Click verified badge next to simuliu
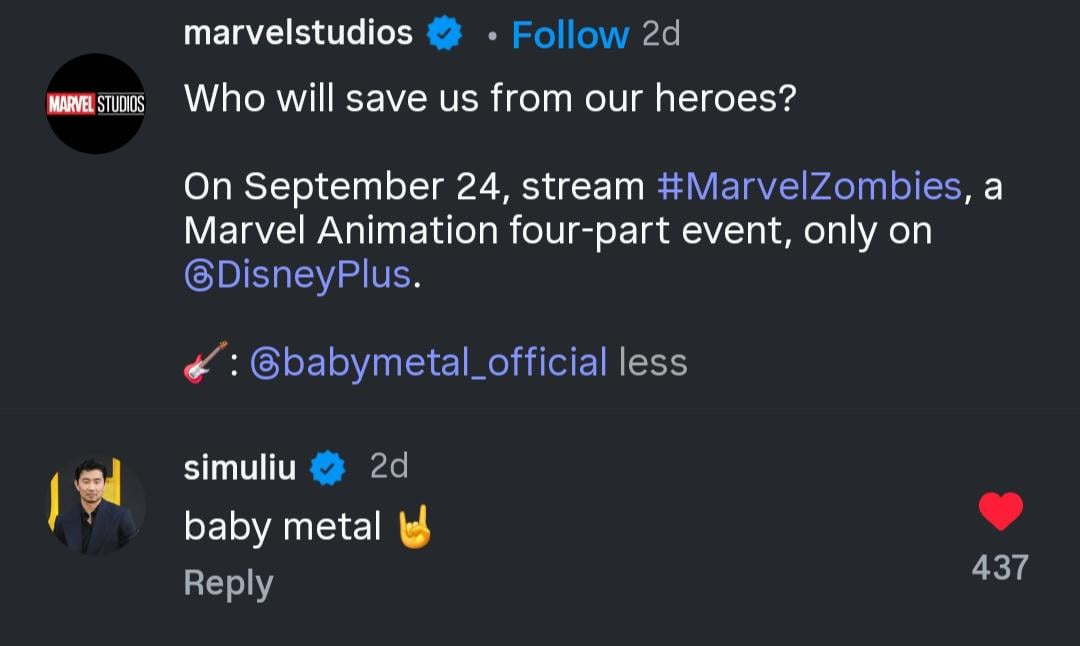 328,468
